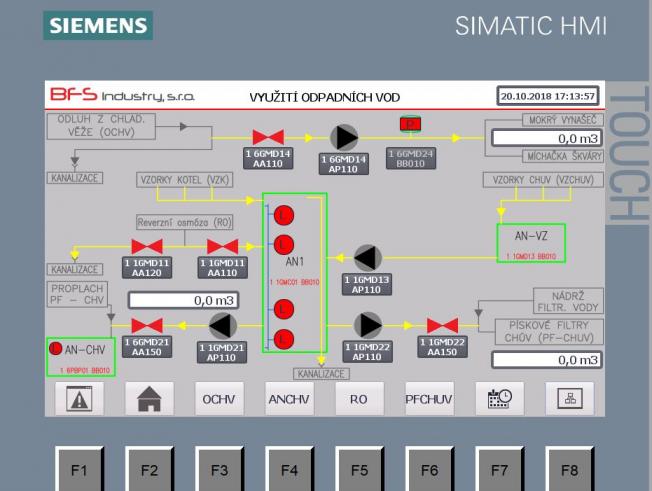
Task: Open the calendar schedule icon
Action: pyautogui.click(x=499, y=399)
